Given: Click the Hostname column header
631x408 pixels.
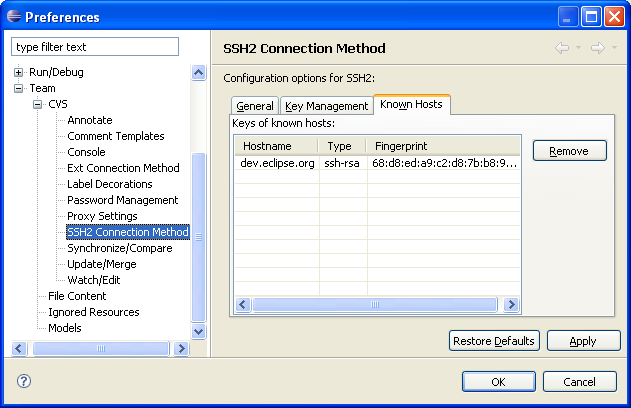Looking at the screenshot, I should [276, 146].
